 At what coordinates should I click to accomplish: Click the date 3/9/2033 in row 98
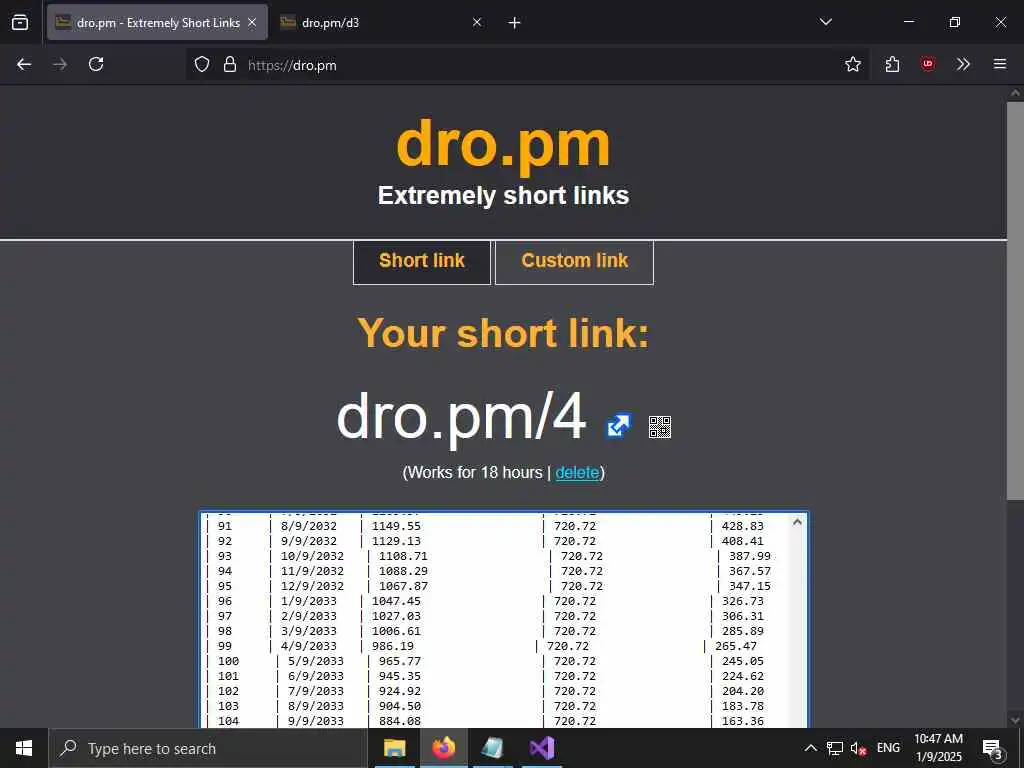click(309, 632)
